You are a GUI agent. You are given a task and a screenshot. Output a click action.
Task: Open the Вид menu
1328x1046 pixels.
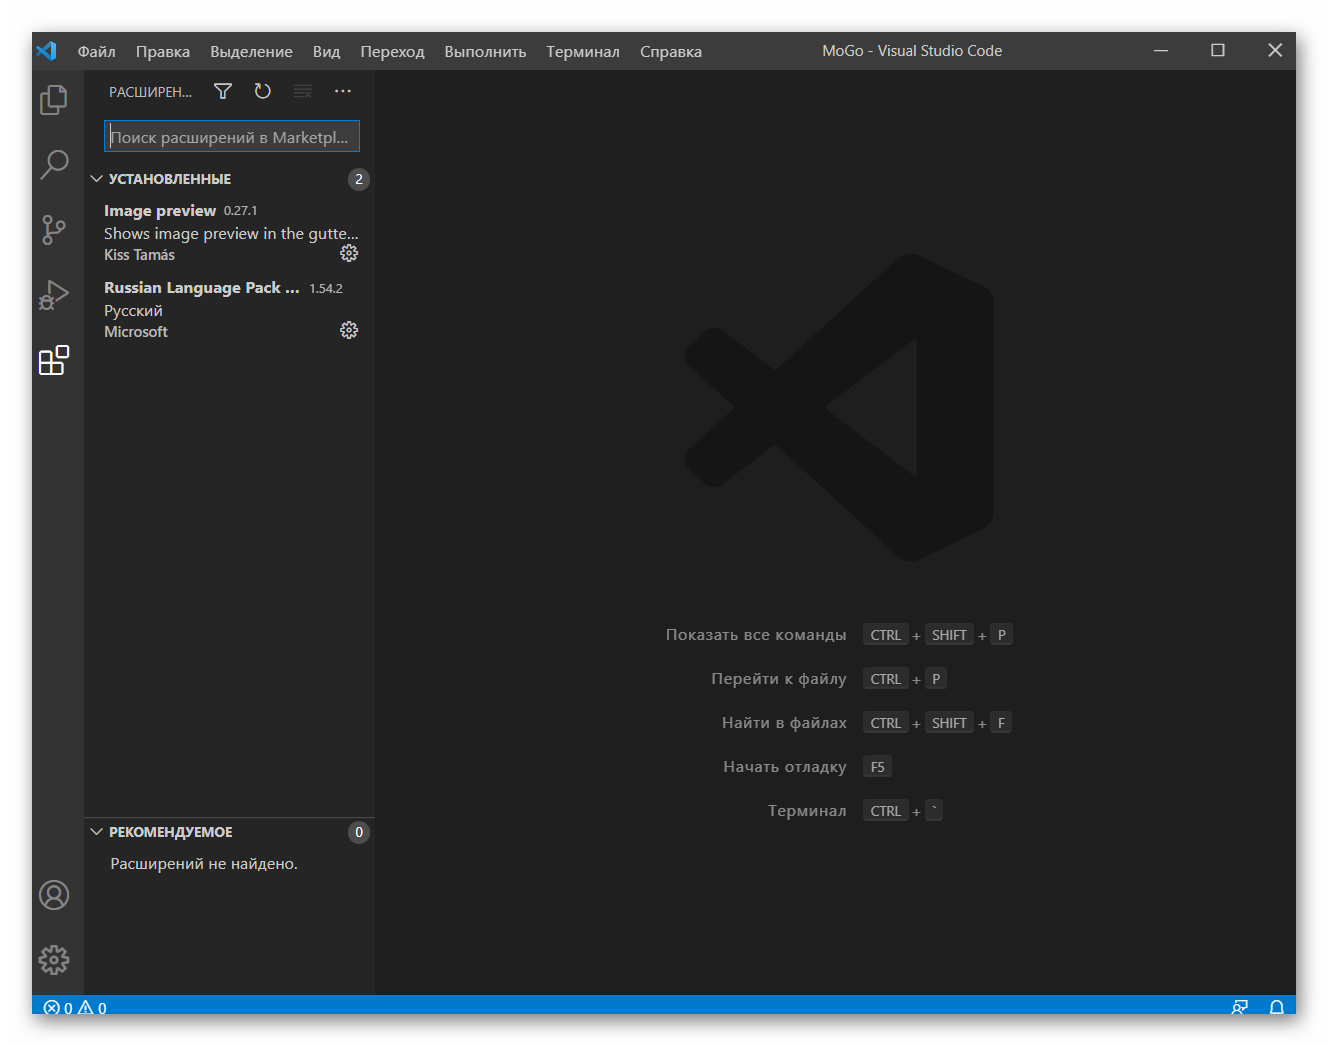pyautogui.click(x=326, y=51)
